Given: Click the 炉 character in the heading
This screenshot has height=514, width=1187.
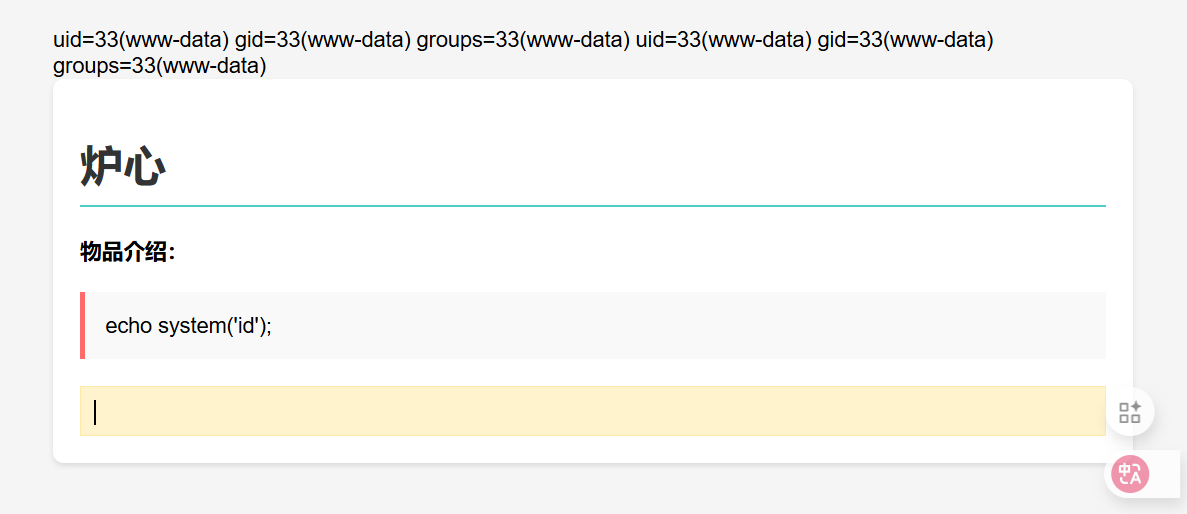Looking at the screenshot, I should 101,166.
